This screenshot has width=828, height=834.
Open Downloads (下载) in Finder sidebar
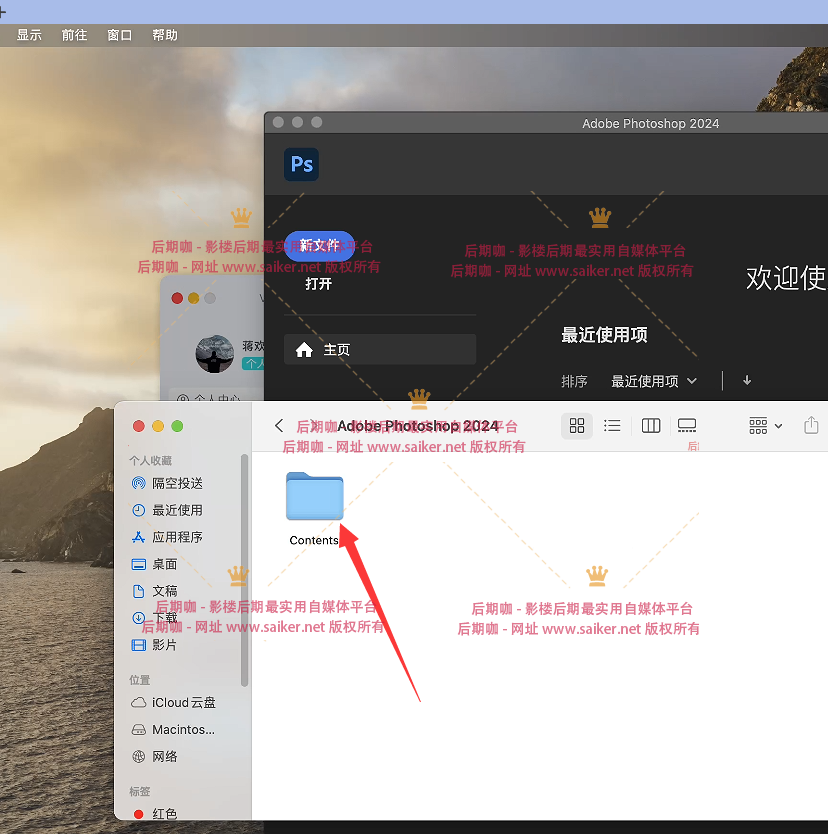[x=155, y=618]
